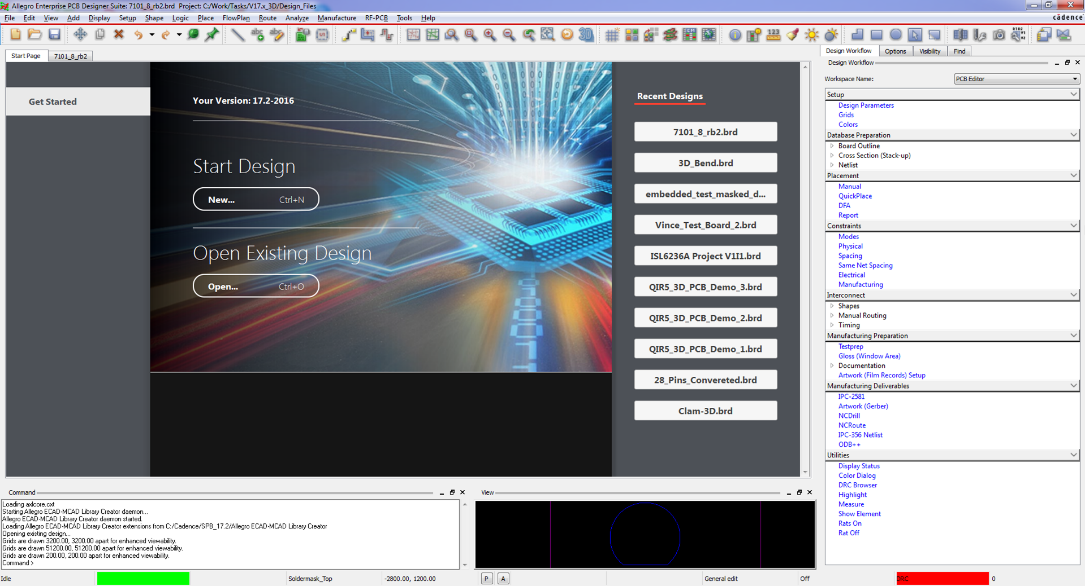1085x586 pixels.
Task: Click the Undo arrow icon
Action: click(138, 35)
